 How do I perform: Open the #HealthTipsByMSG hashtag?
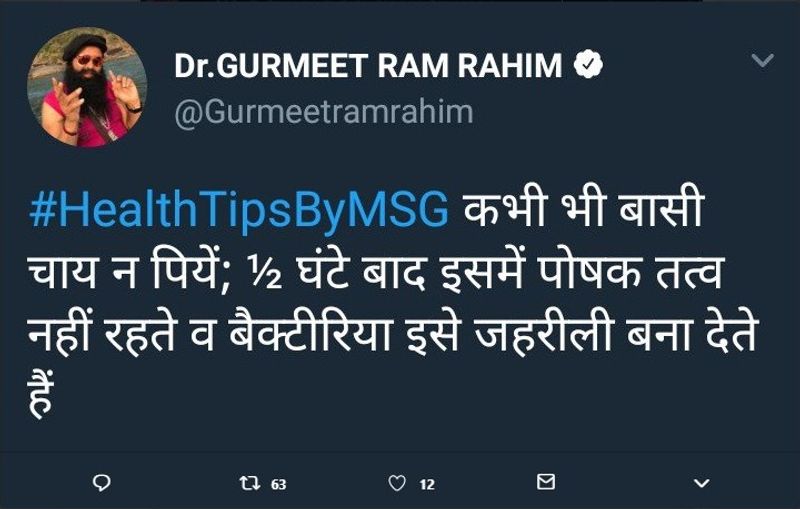coord(239,211)
